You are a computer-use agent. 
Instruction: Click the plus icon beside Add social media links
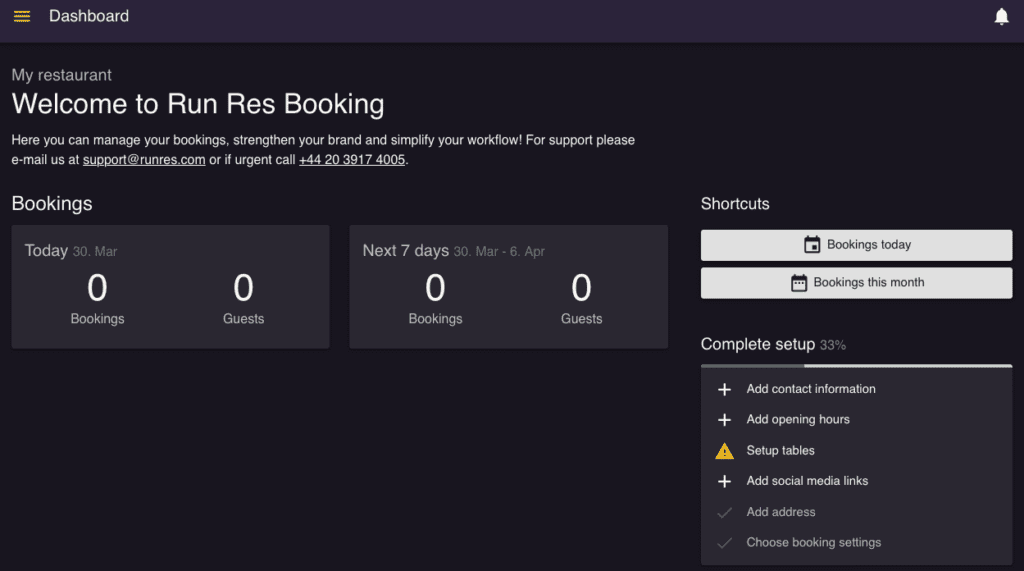point(724,481)
